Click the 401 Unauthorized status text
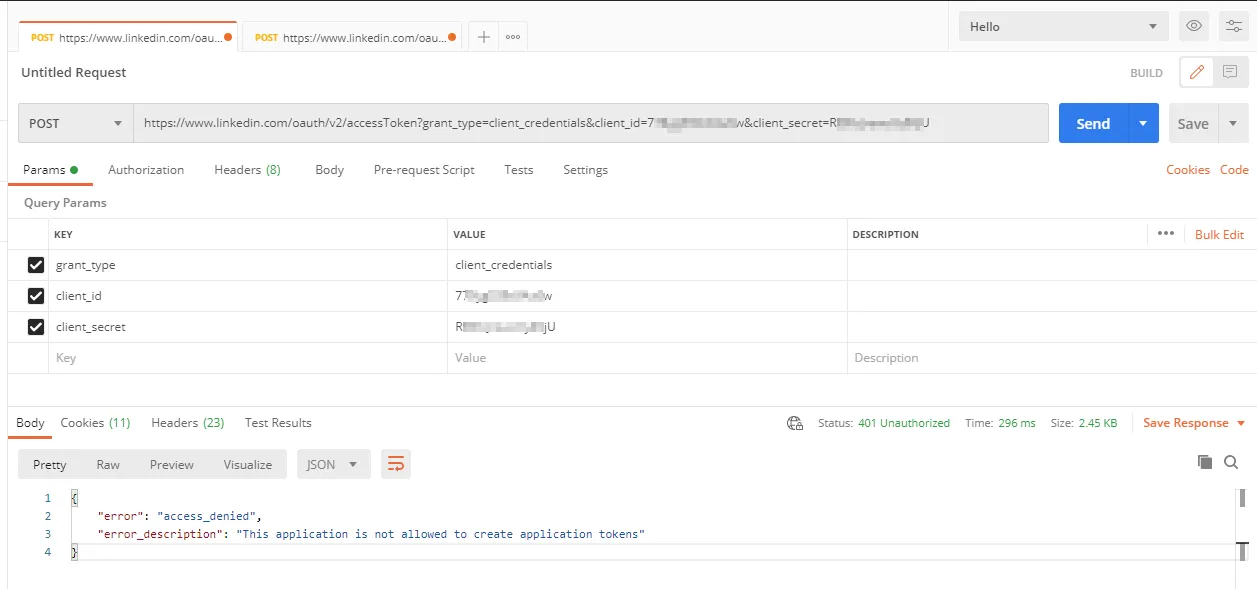The height and width of the screenshot is (589, 1257). coord(904,423)
